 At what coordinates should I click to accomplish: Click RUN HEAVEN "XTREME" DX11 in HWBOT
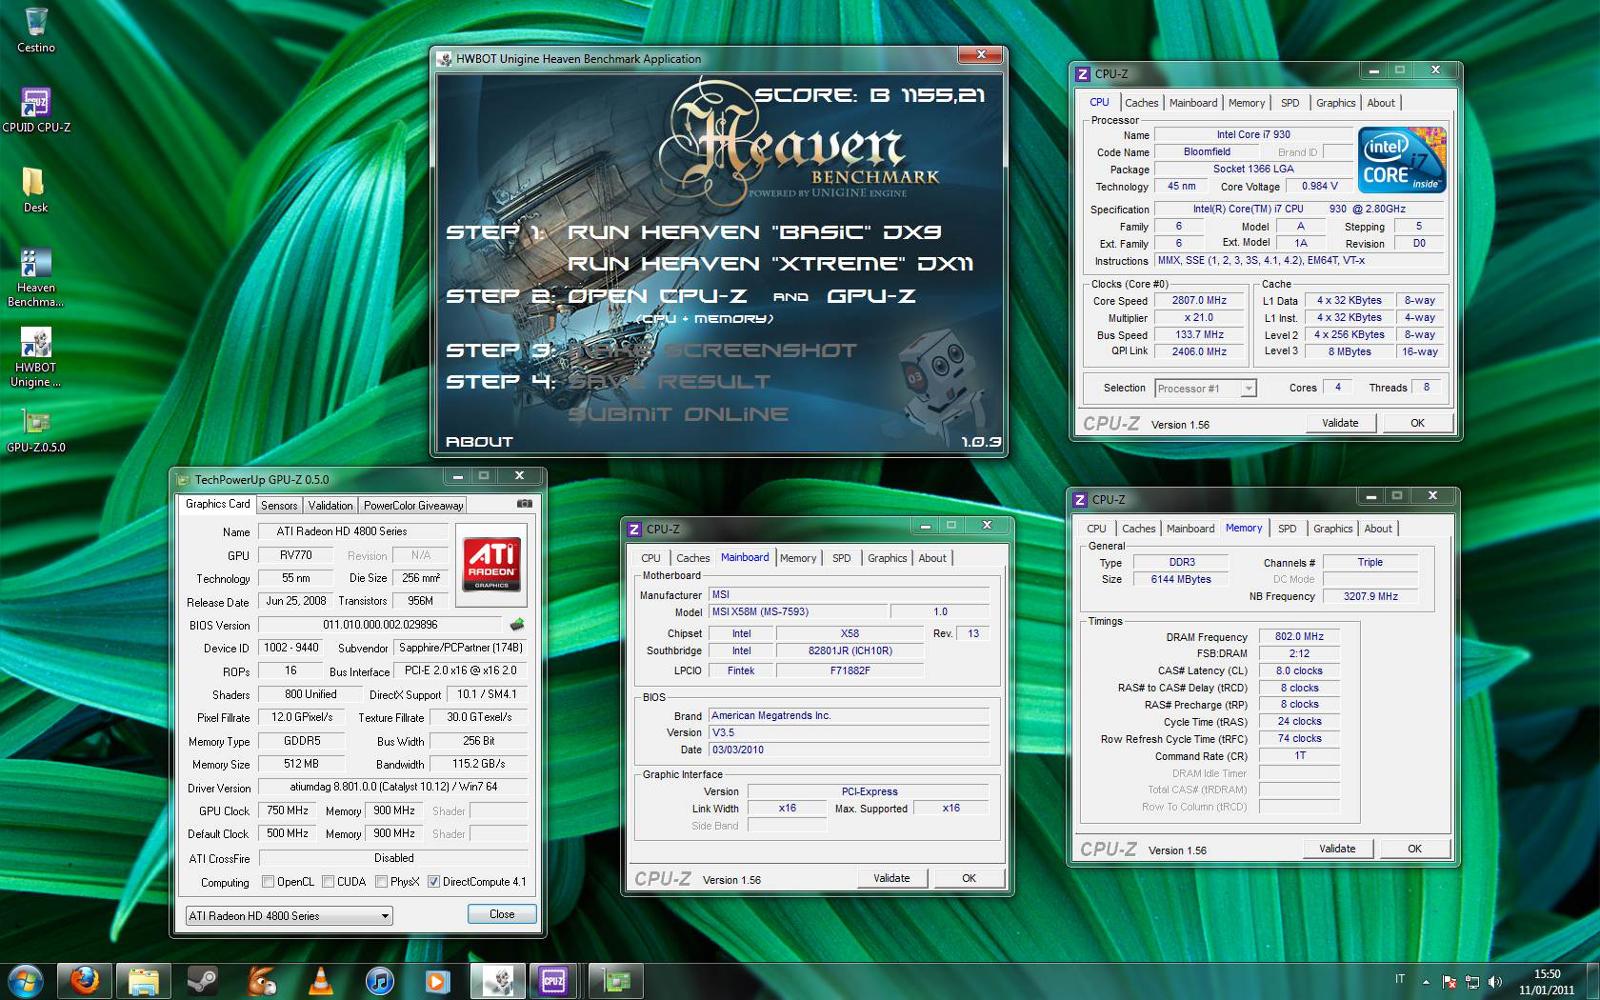tap(770, 264)
